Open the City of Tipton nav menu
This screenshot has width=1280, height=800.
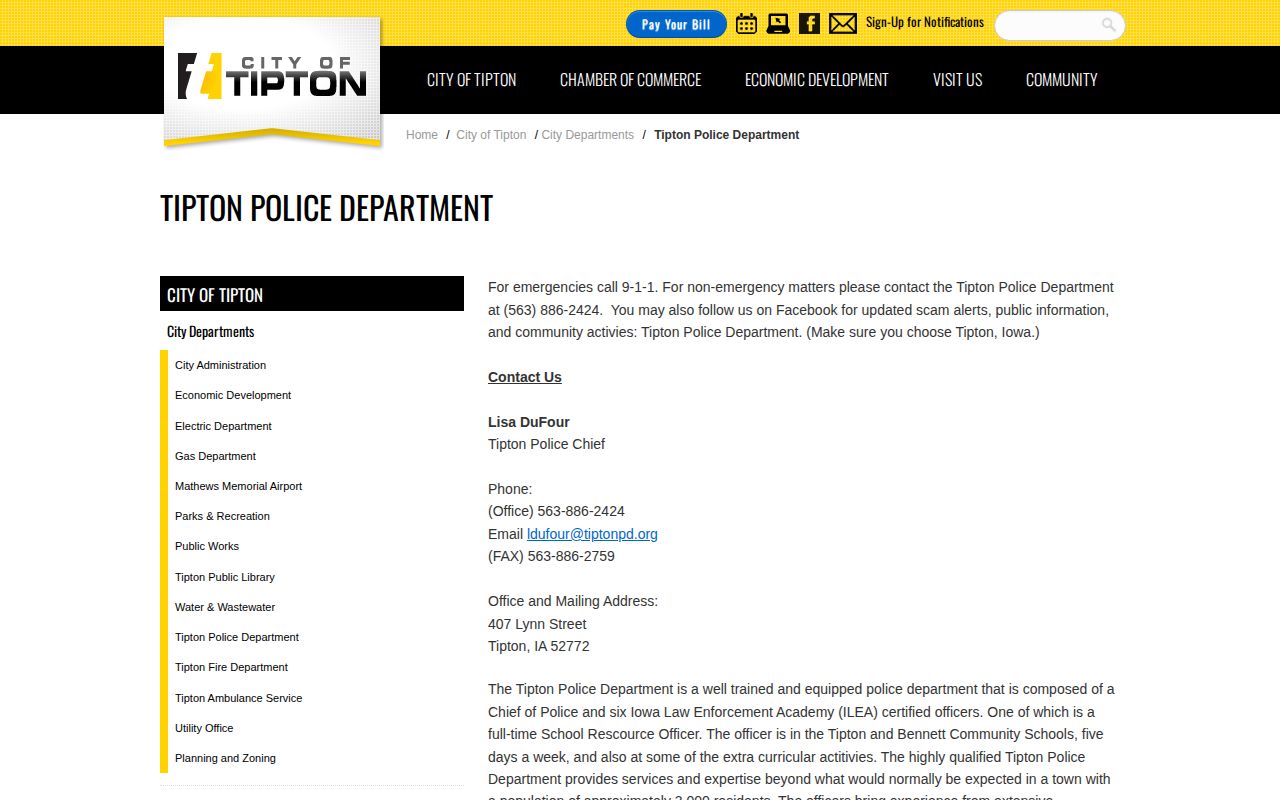472,80
